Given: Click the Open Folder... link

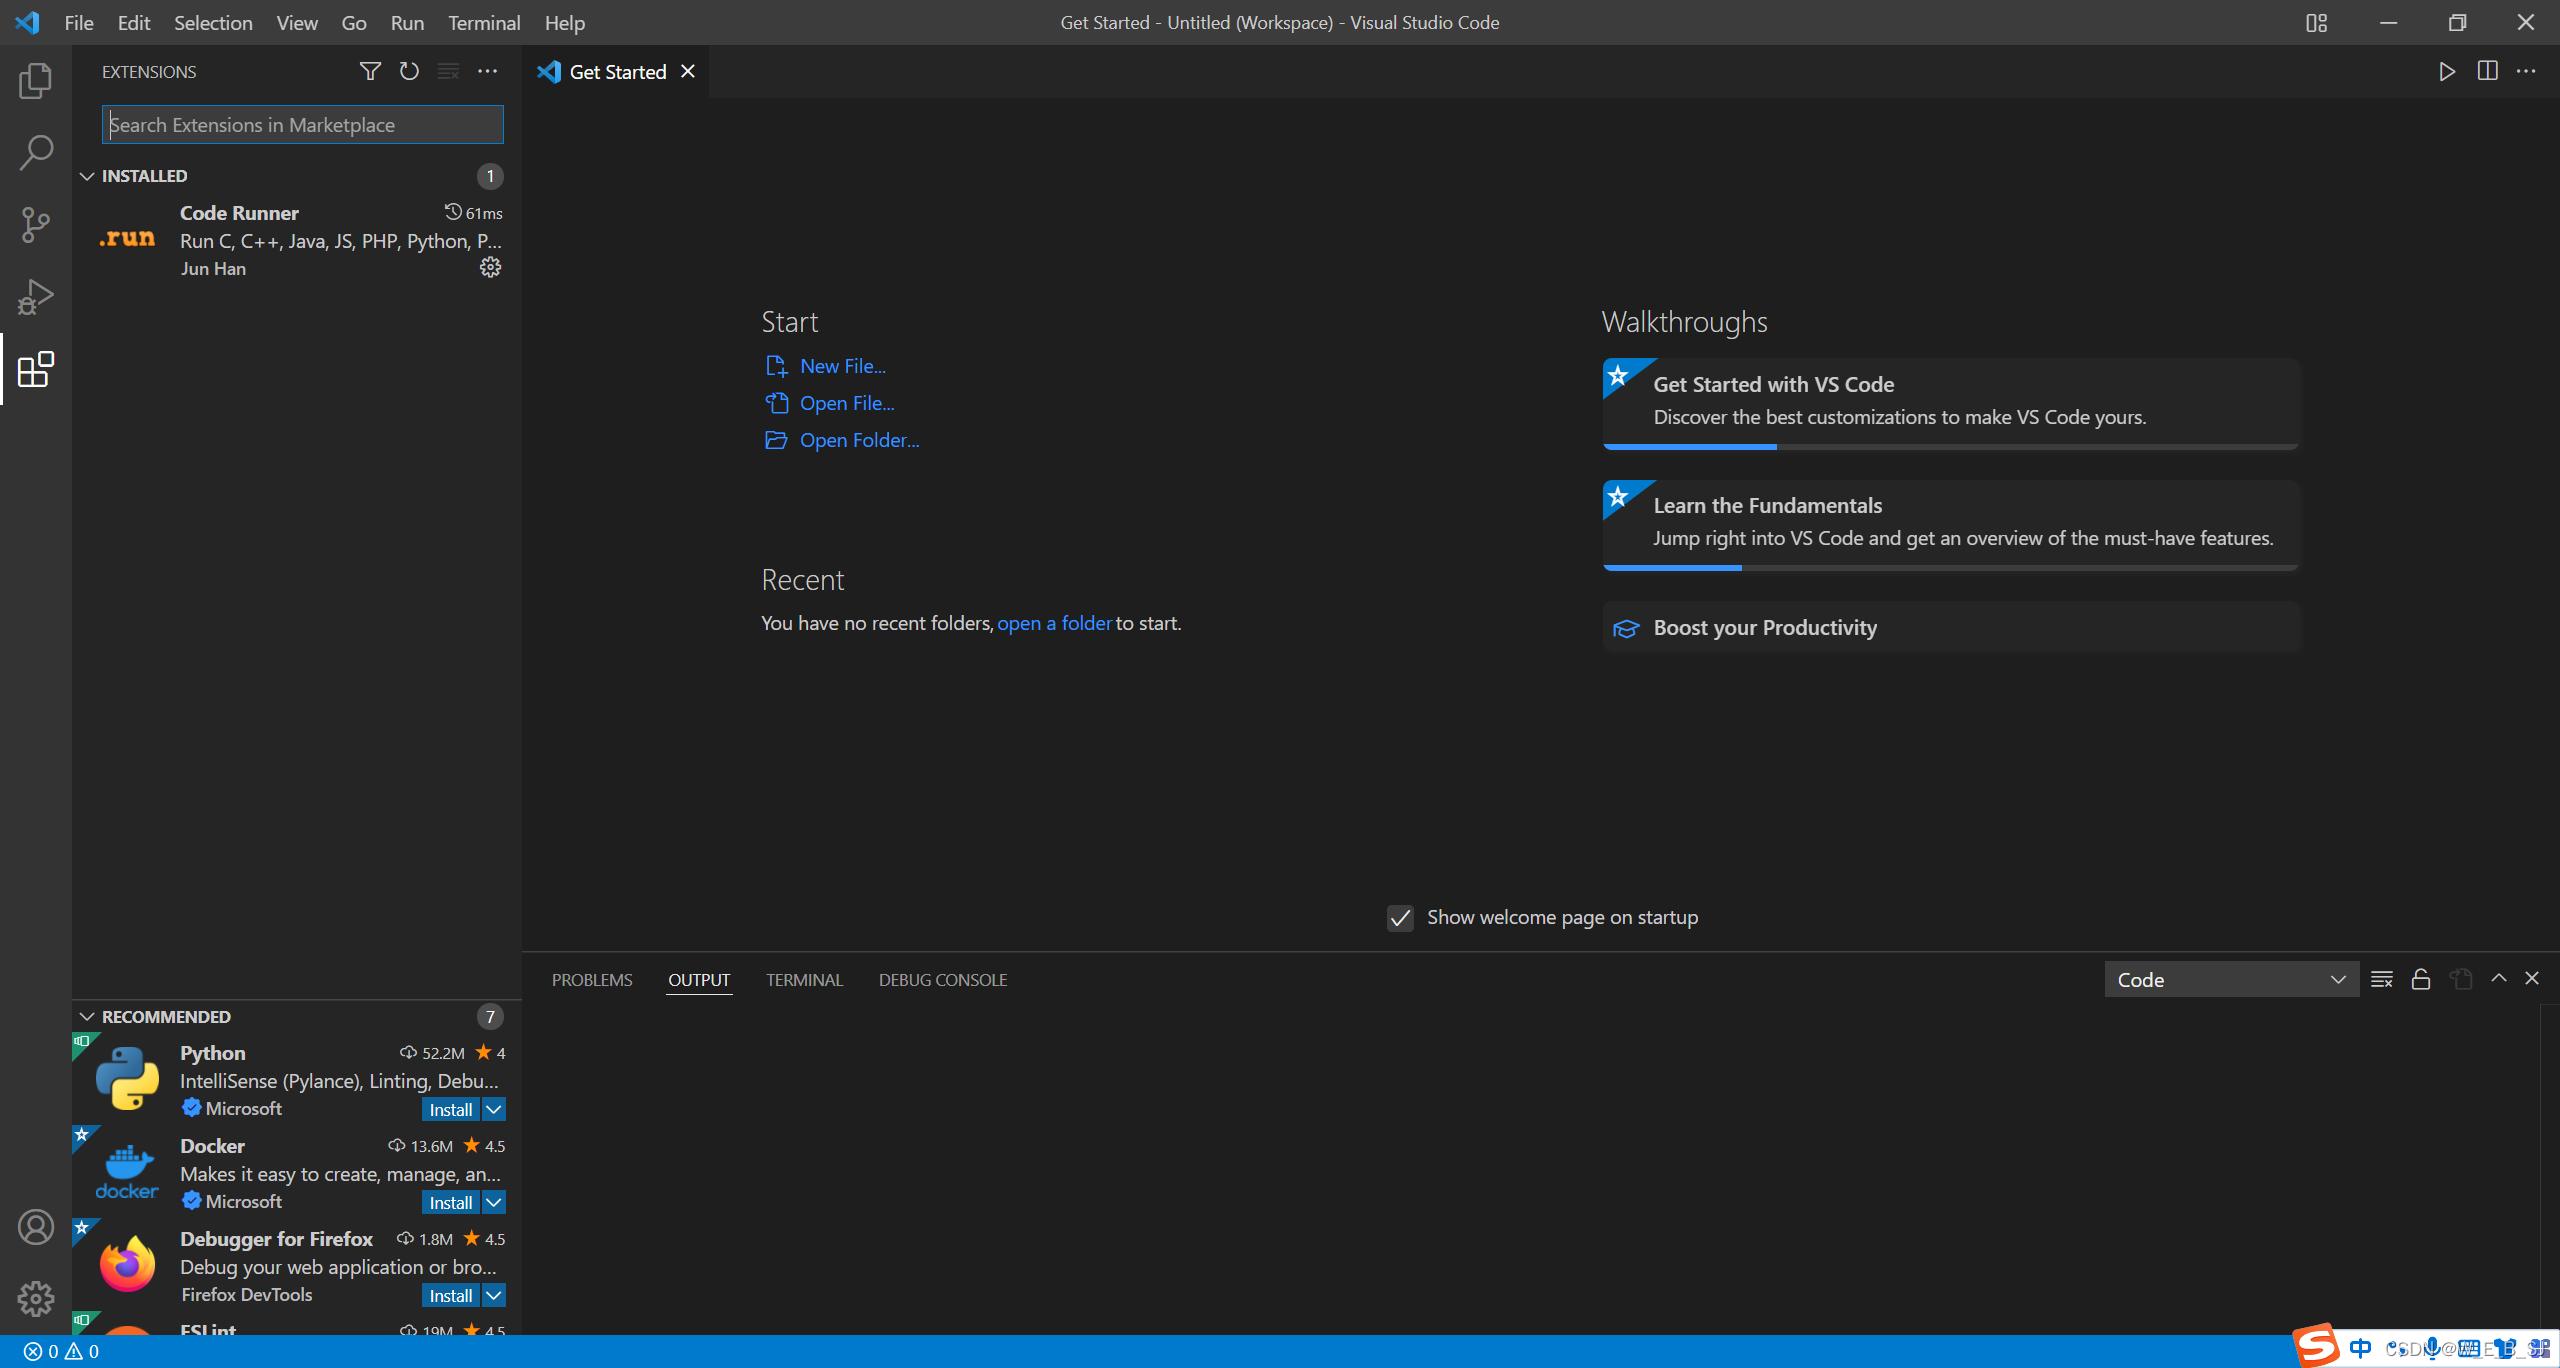Looking at the screenshot, I should coord(858,440).
